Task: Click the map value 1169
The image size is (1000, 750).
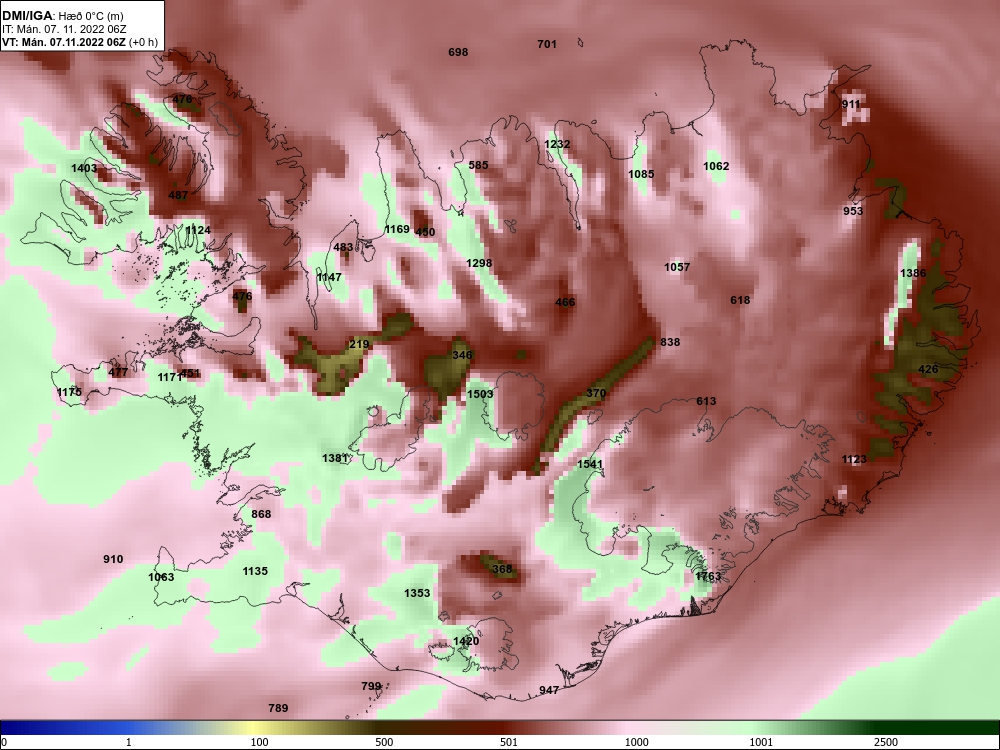Action: click(x=397, y=229)
